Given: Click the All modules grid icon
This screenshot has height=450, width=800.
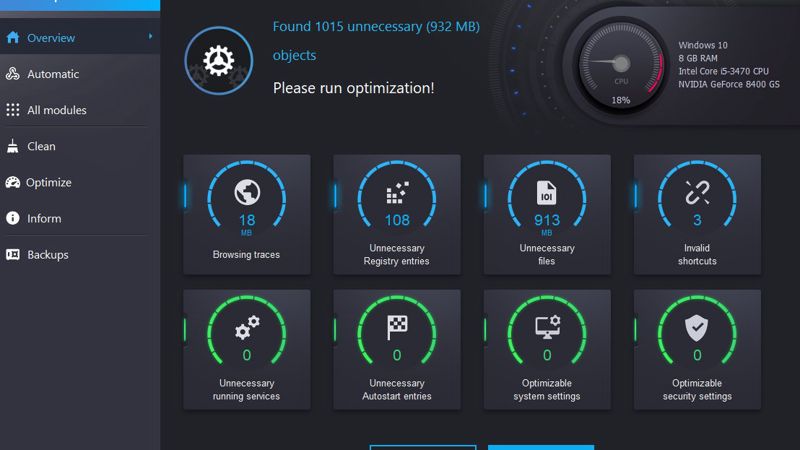Looking at the screenshot, I should (x=13, y=110).
